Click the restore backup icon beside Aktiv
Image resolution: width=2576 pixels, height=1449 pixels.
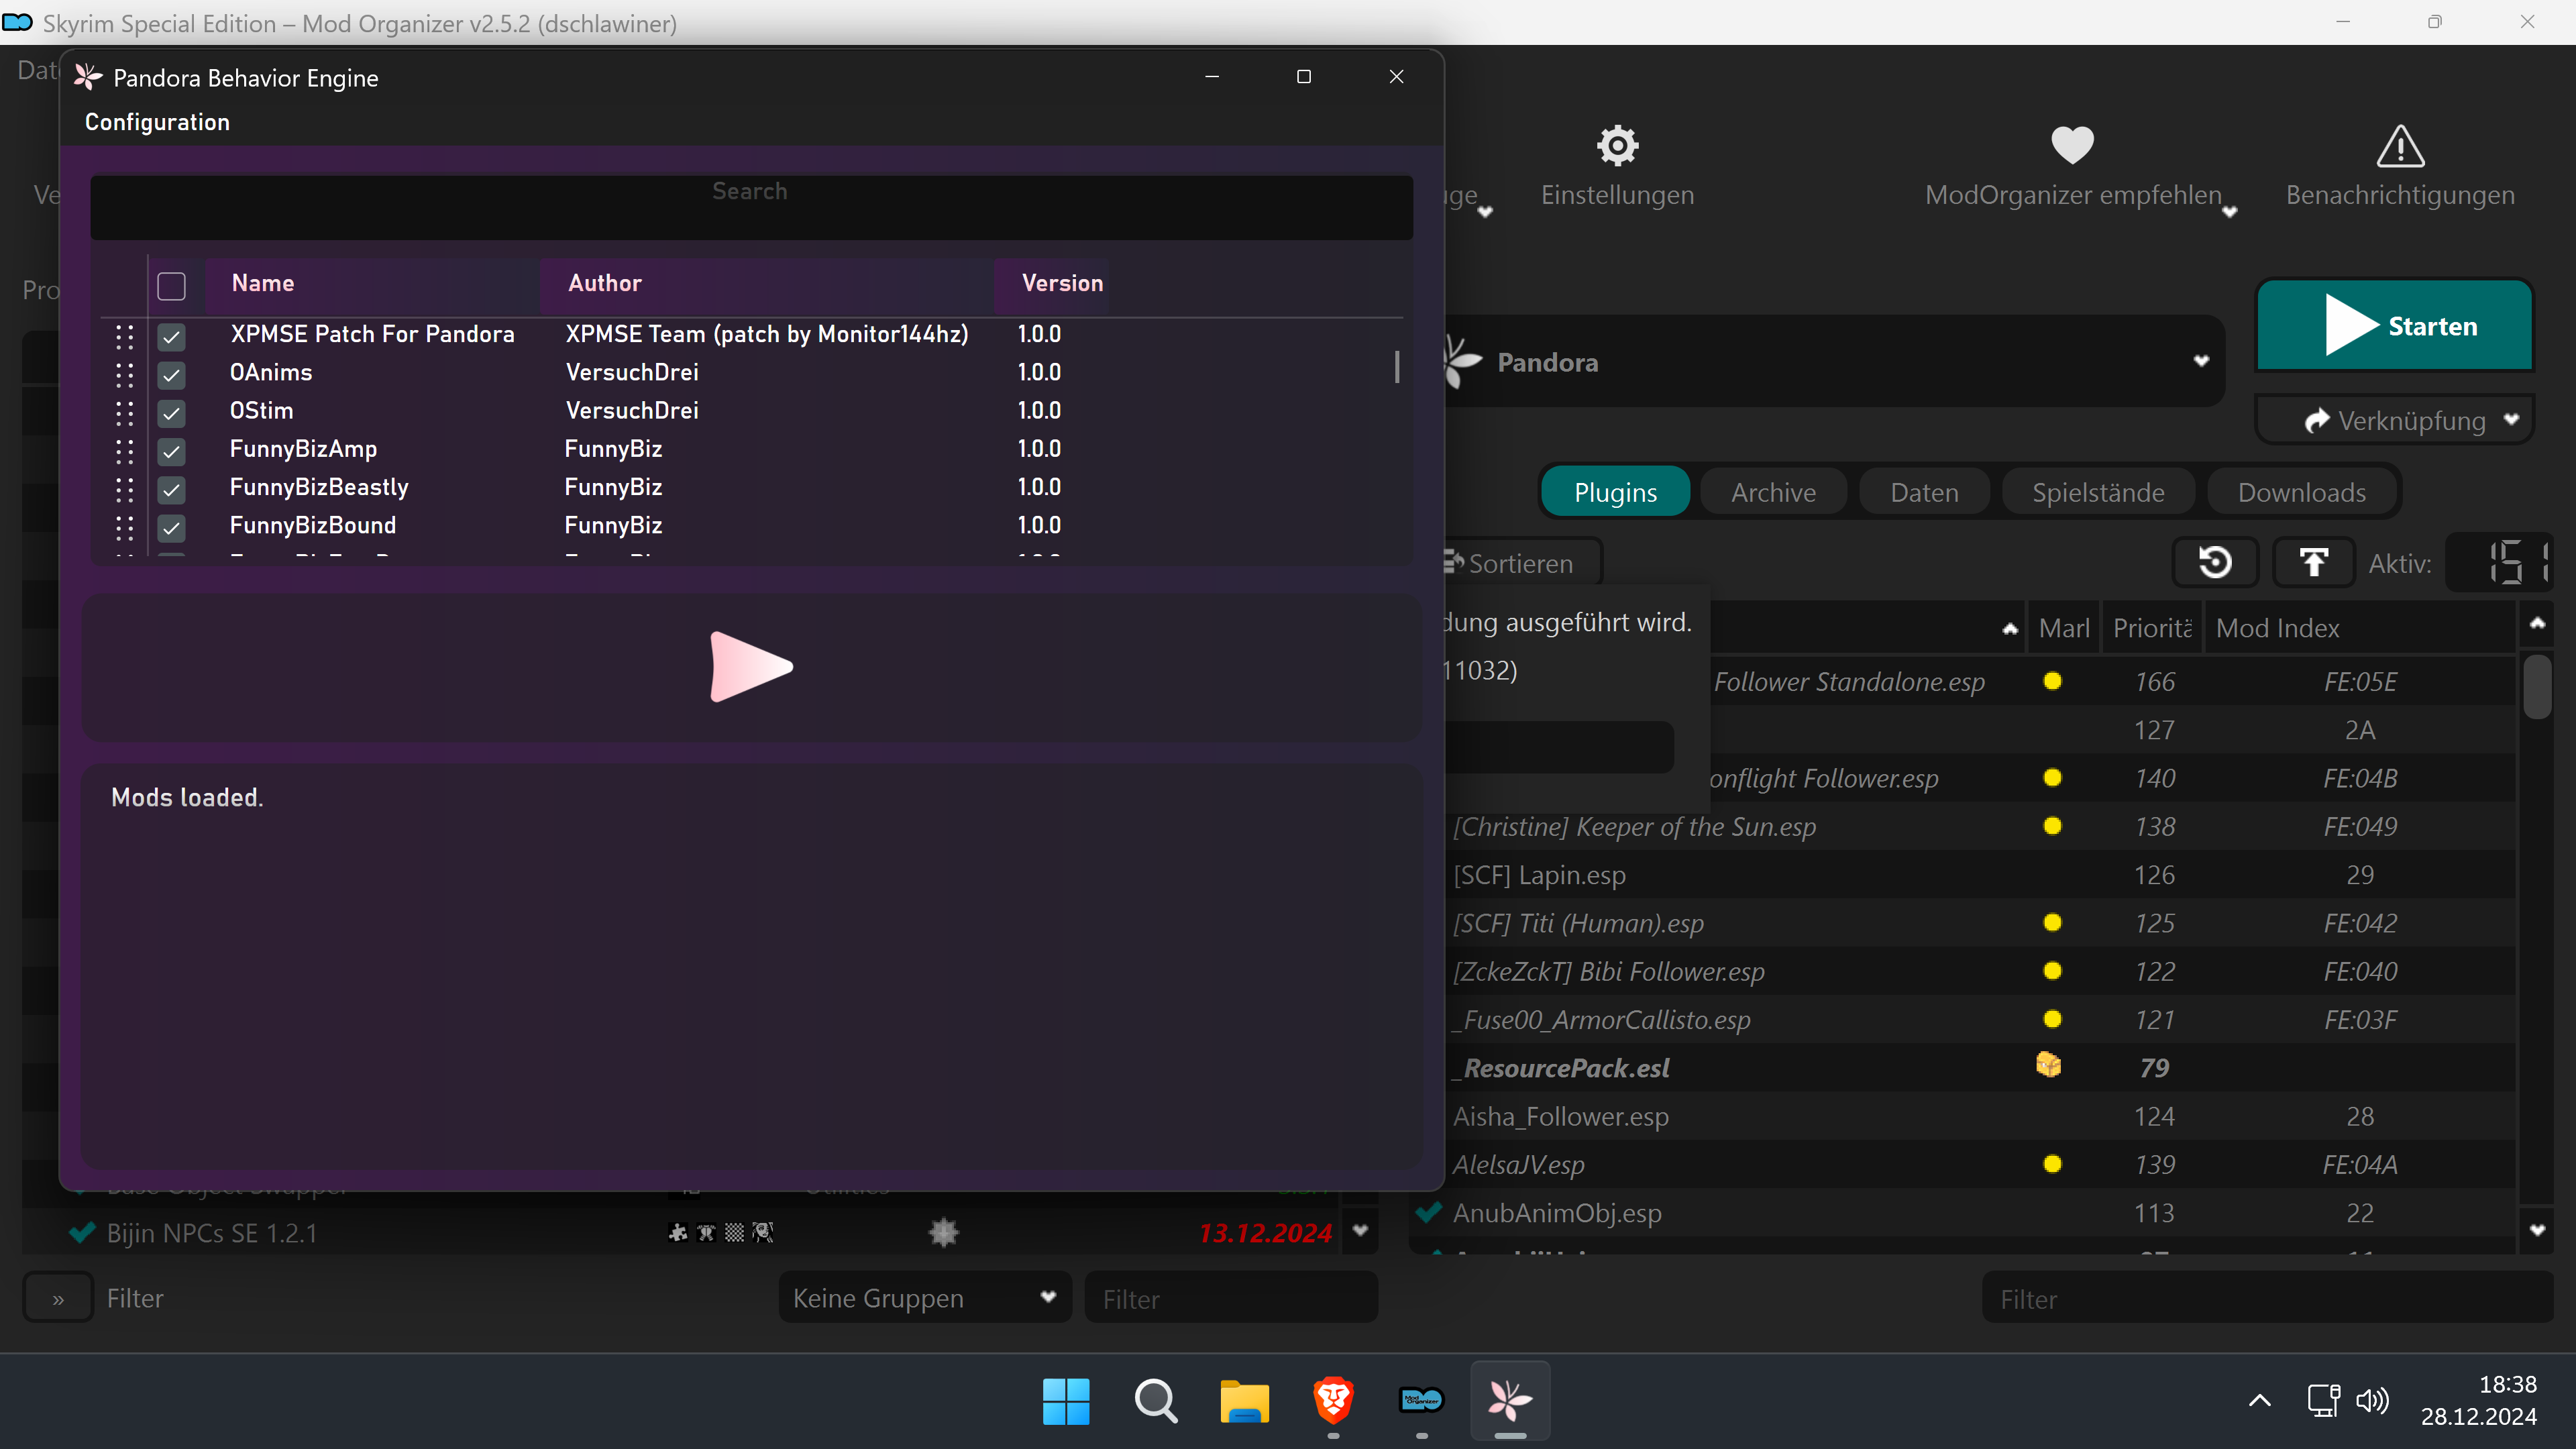tap(2215, 563)
